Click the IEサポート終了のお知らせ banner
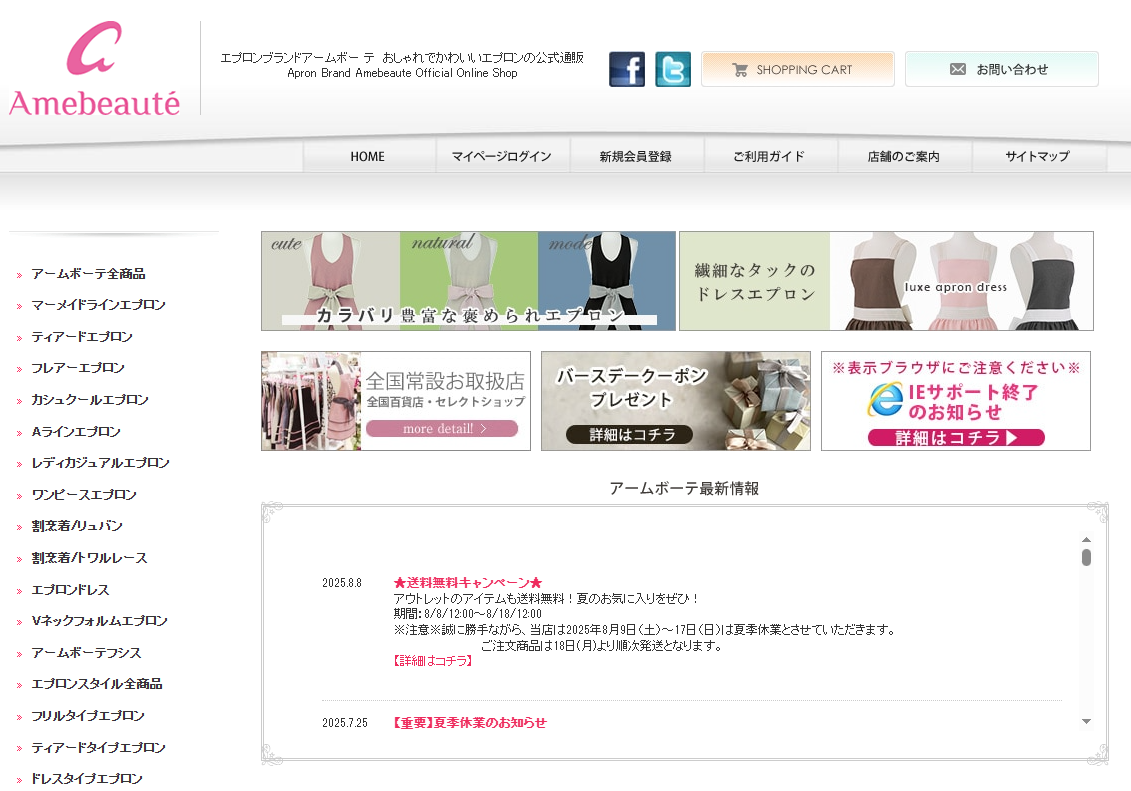This screenshot has height=791, width=1131. (956, 401)
